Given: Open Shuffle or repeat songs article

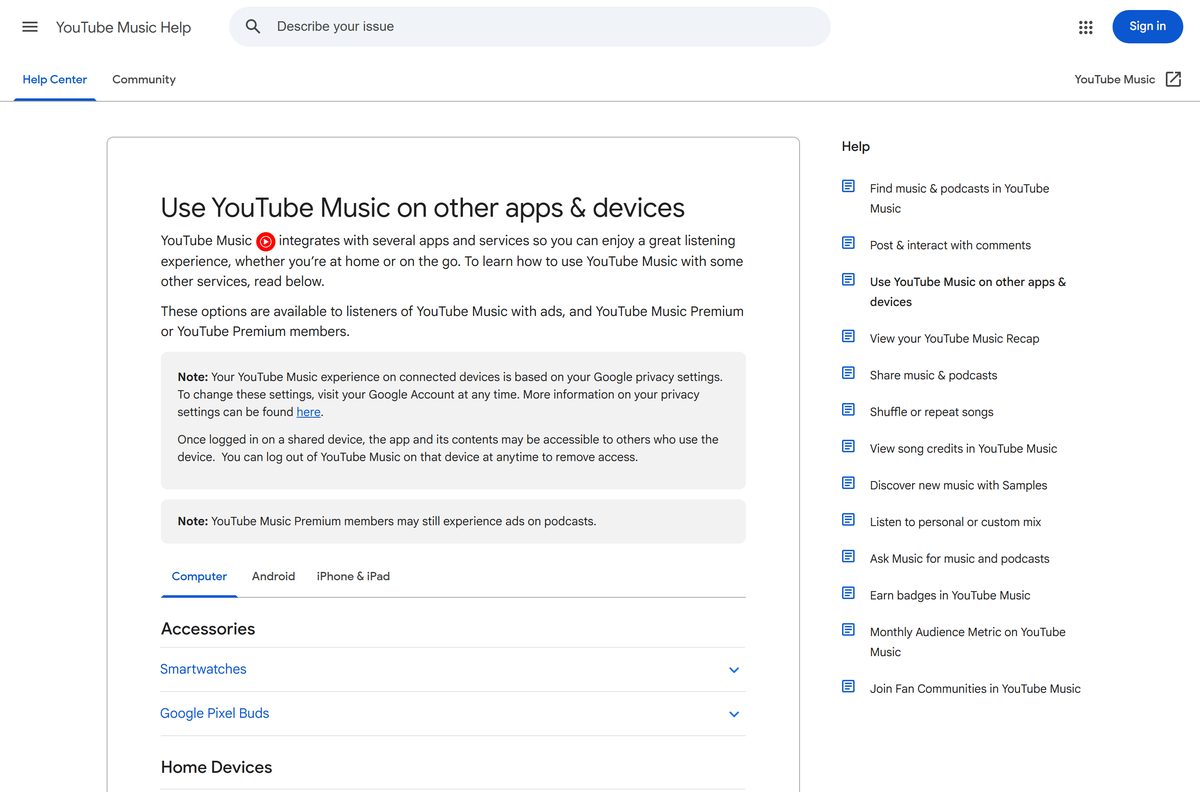Looking at the screenshot, I should 931,412.
